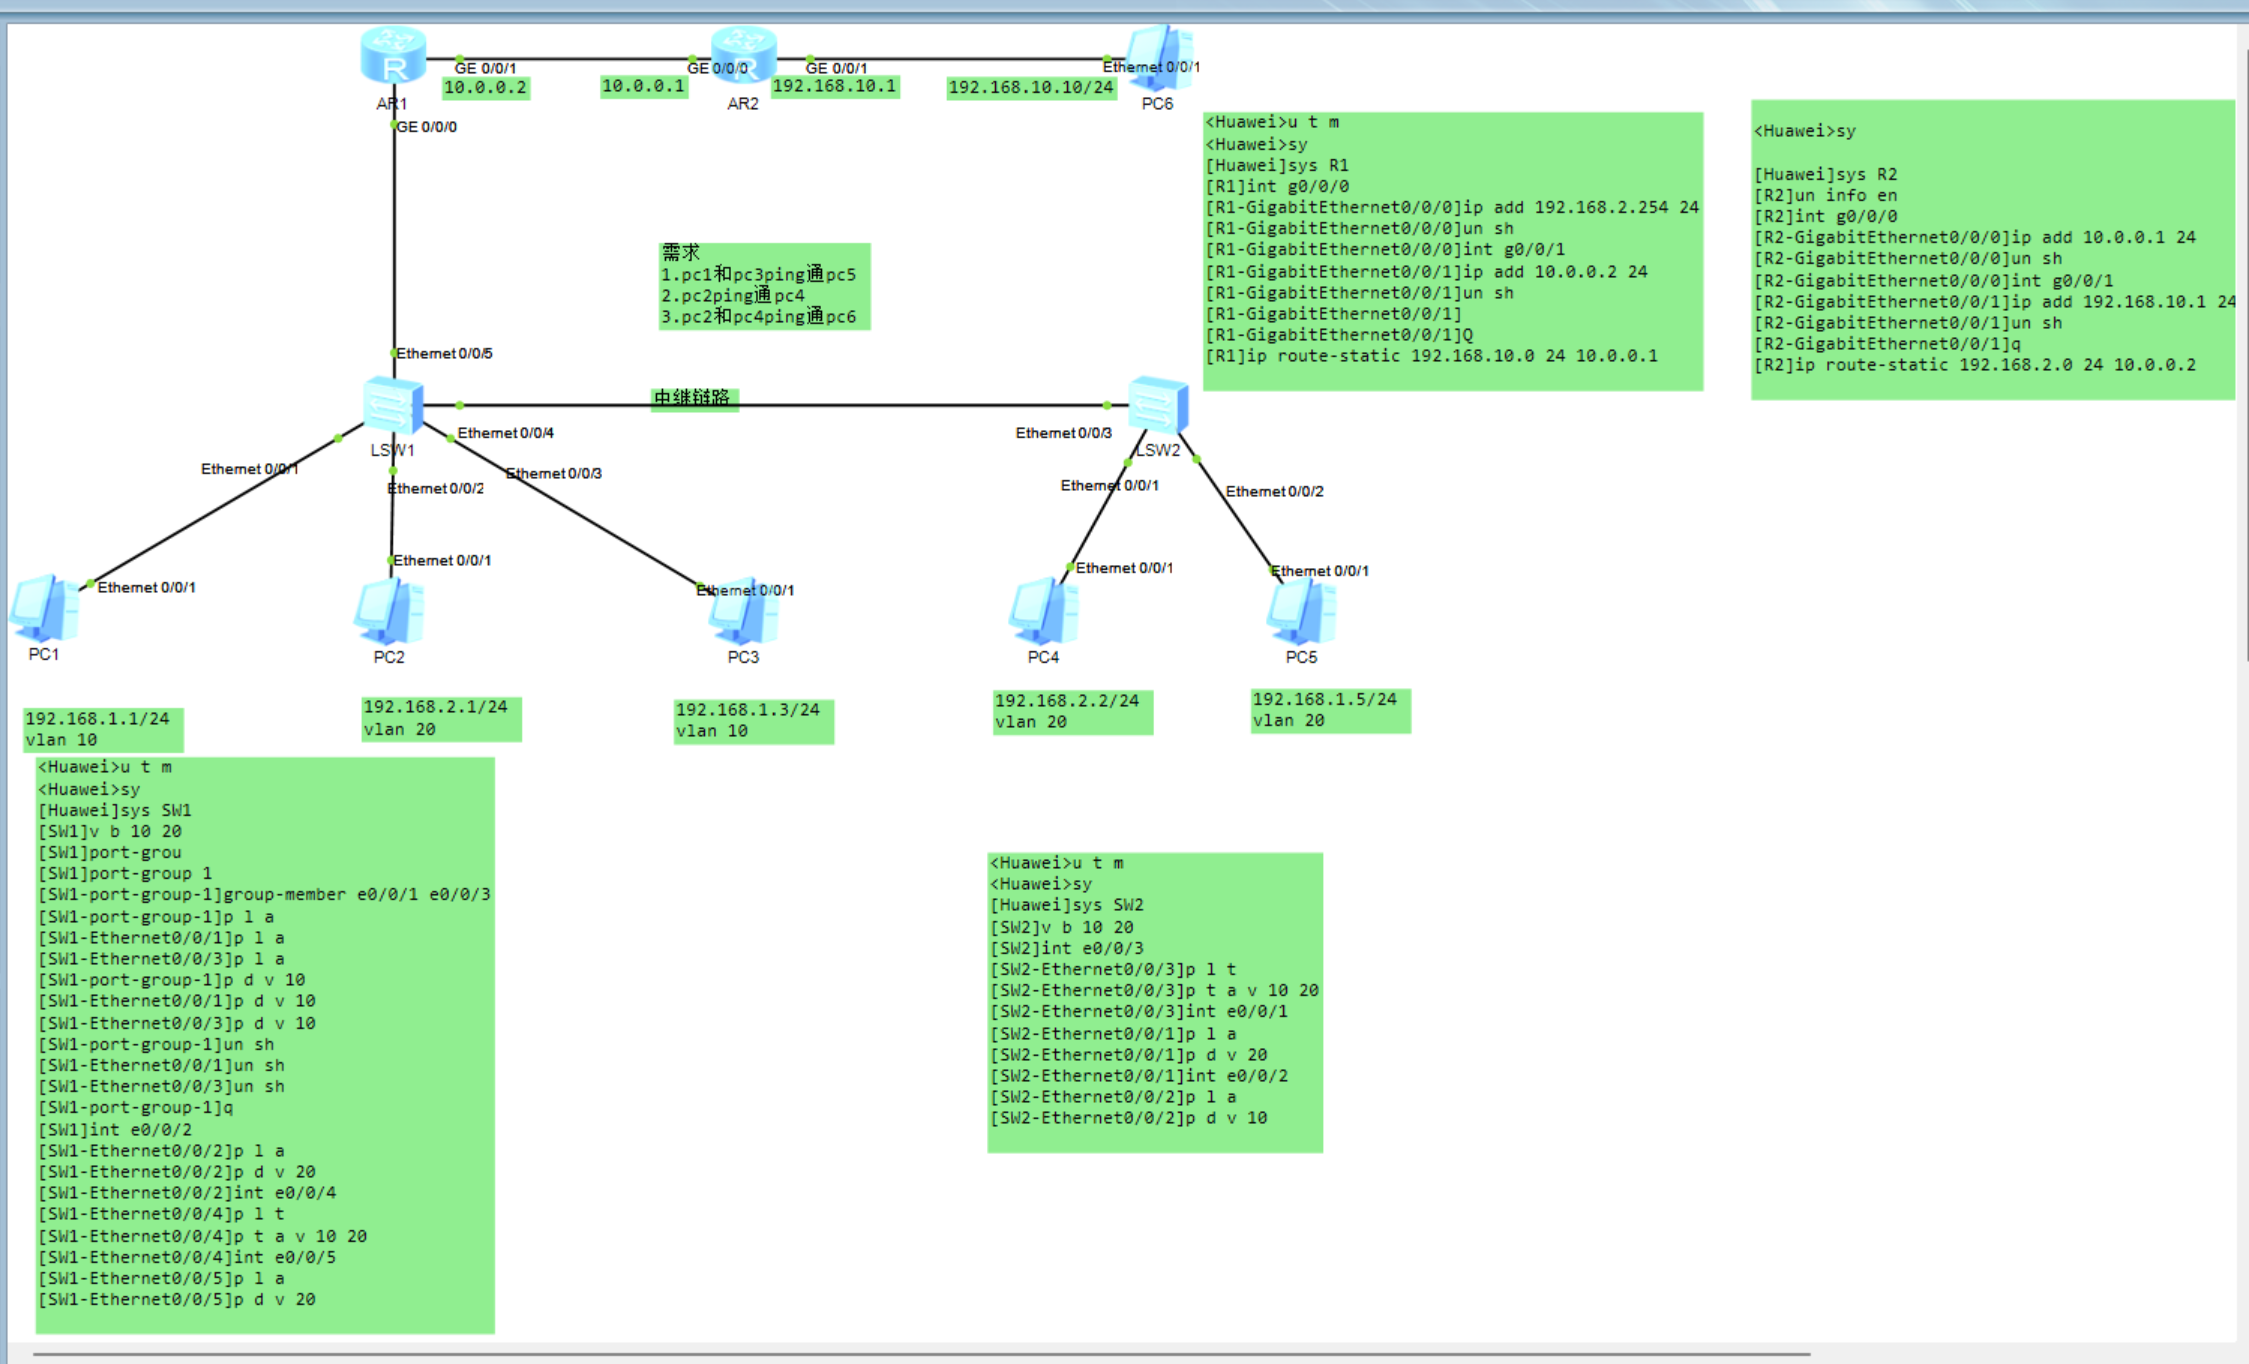Select the AR2 router icon

coord(743,55)
